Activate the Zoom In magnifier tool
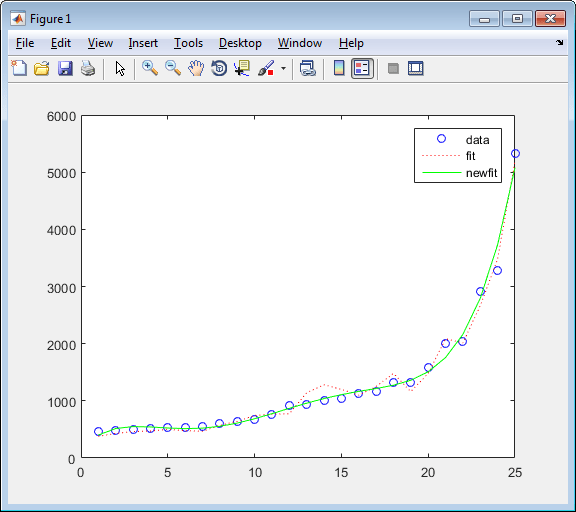576x512 pixels. click(x=150, y=68)
